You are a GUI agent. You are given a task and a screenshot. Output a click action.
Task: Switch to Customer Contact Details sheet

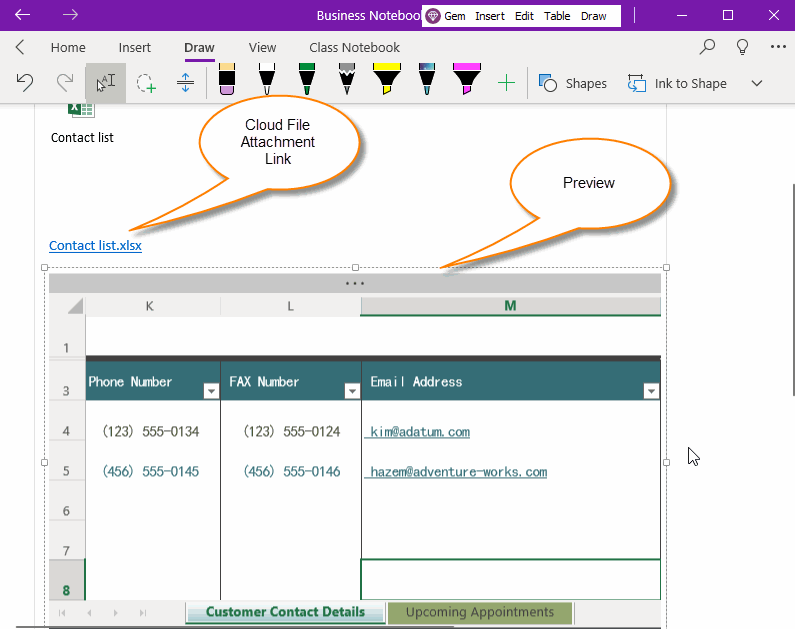click(285, 612)
